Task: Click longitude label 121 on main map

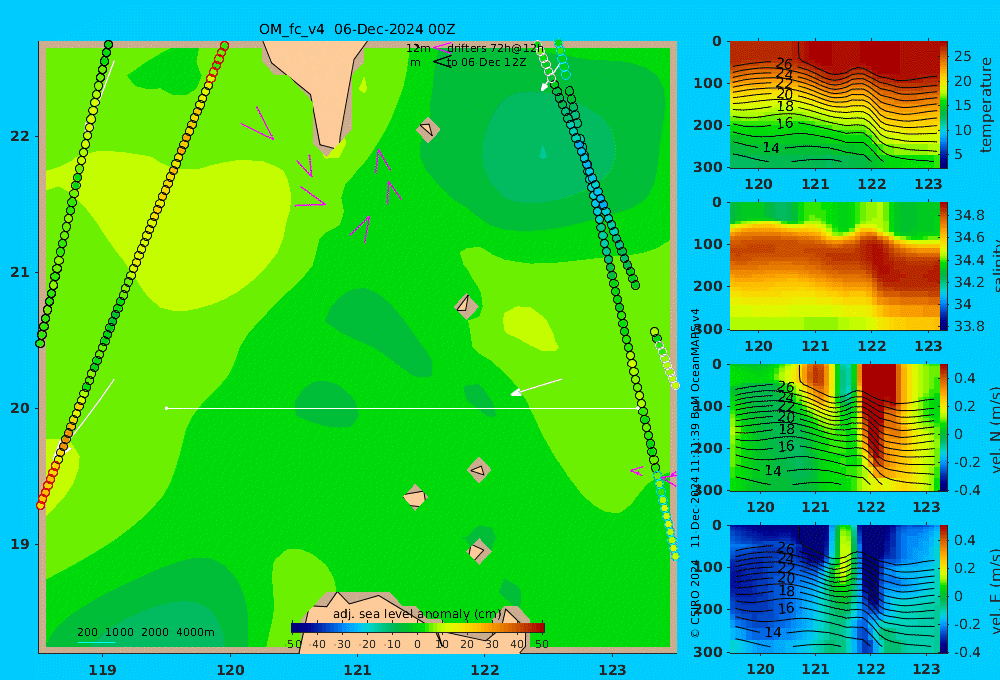Action: tap(358, 670)
